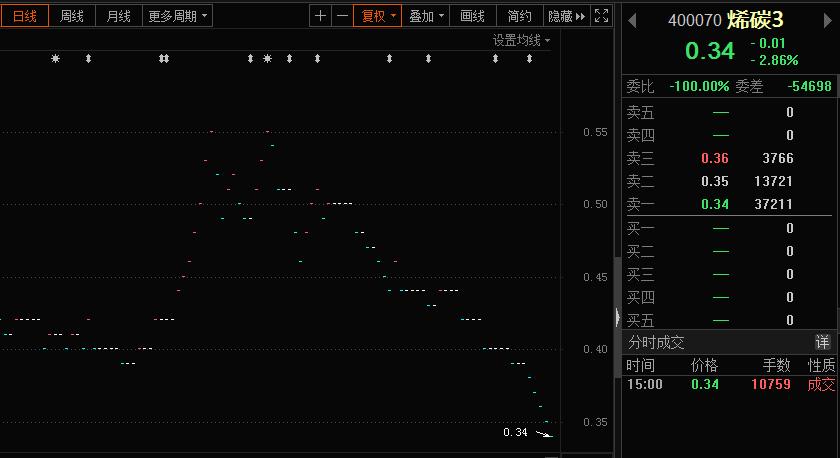
Task: Toggle 简约 simple display mode
Action: pos(520,16)
